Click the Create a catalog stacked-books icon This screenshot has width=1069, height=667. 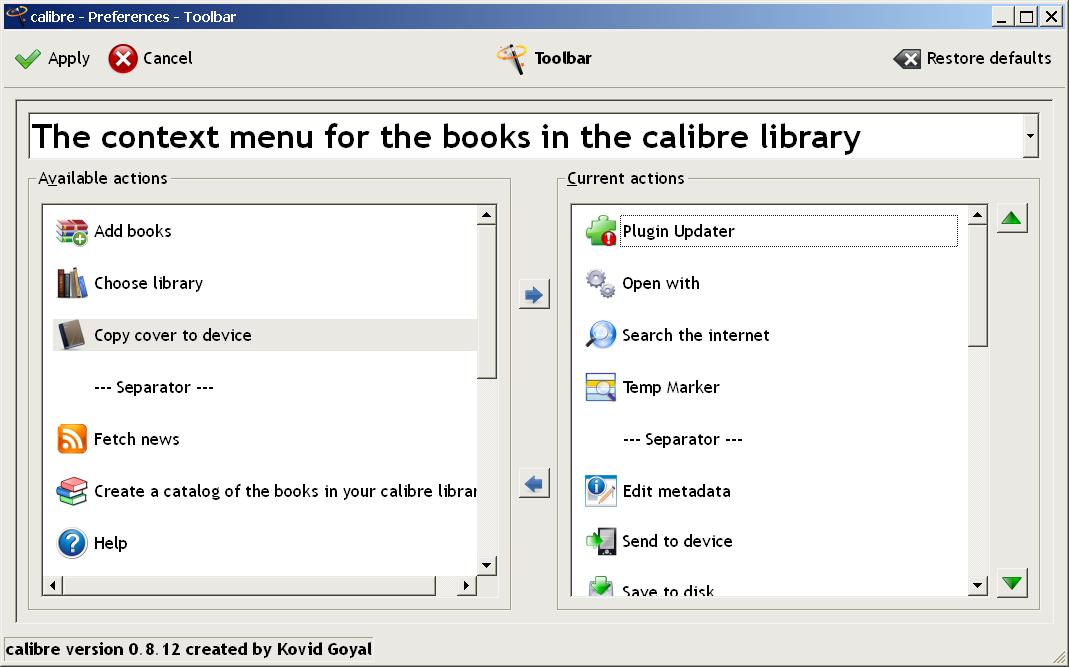(x=72, y=491)
